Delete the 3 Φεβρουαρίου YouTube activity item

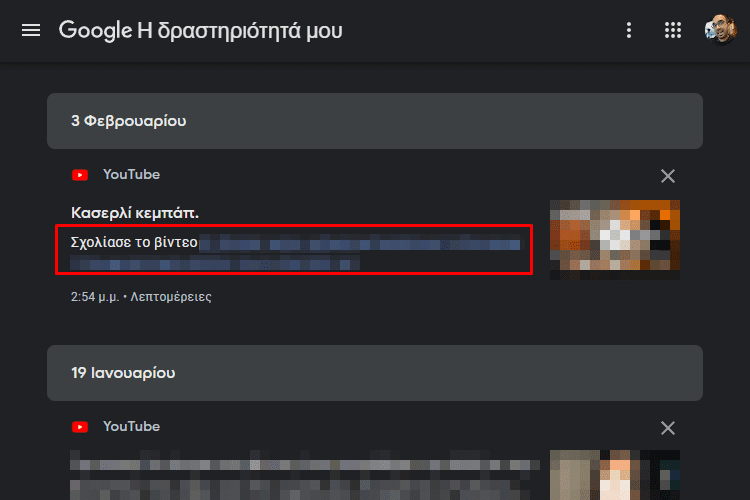(668, 176)
